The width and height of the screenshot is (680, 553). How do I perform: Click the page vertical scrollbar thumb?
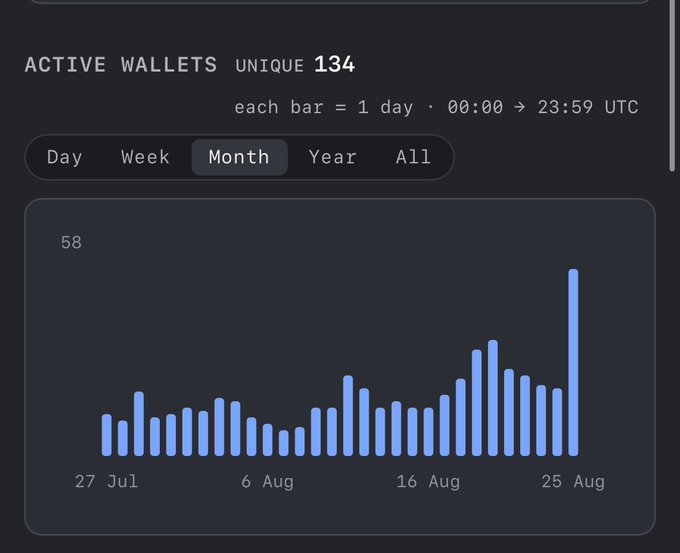(x=672, y=85)
